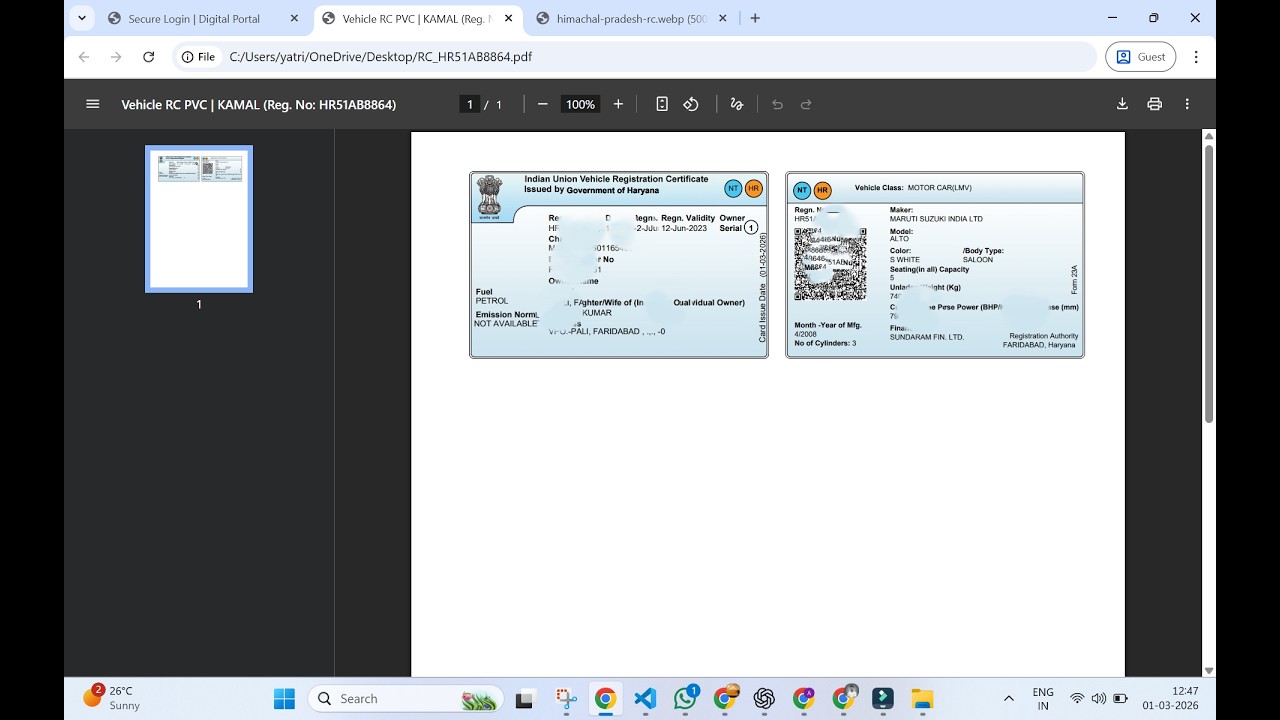Screen dimensions: 1280x720
Task: Open WhatsApp from taskbar
Action: (x=685, y=698)
